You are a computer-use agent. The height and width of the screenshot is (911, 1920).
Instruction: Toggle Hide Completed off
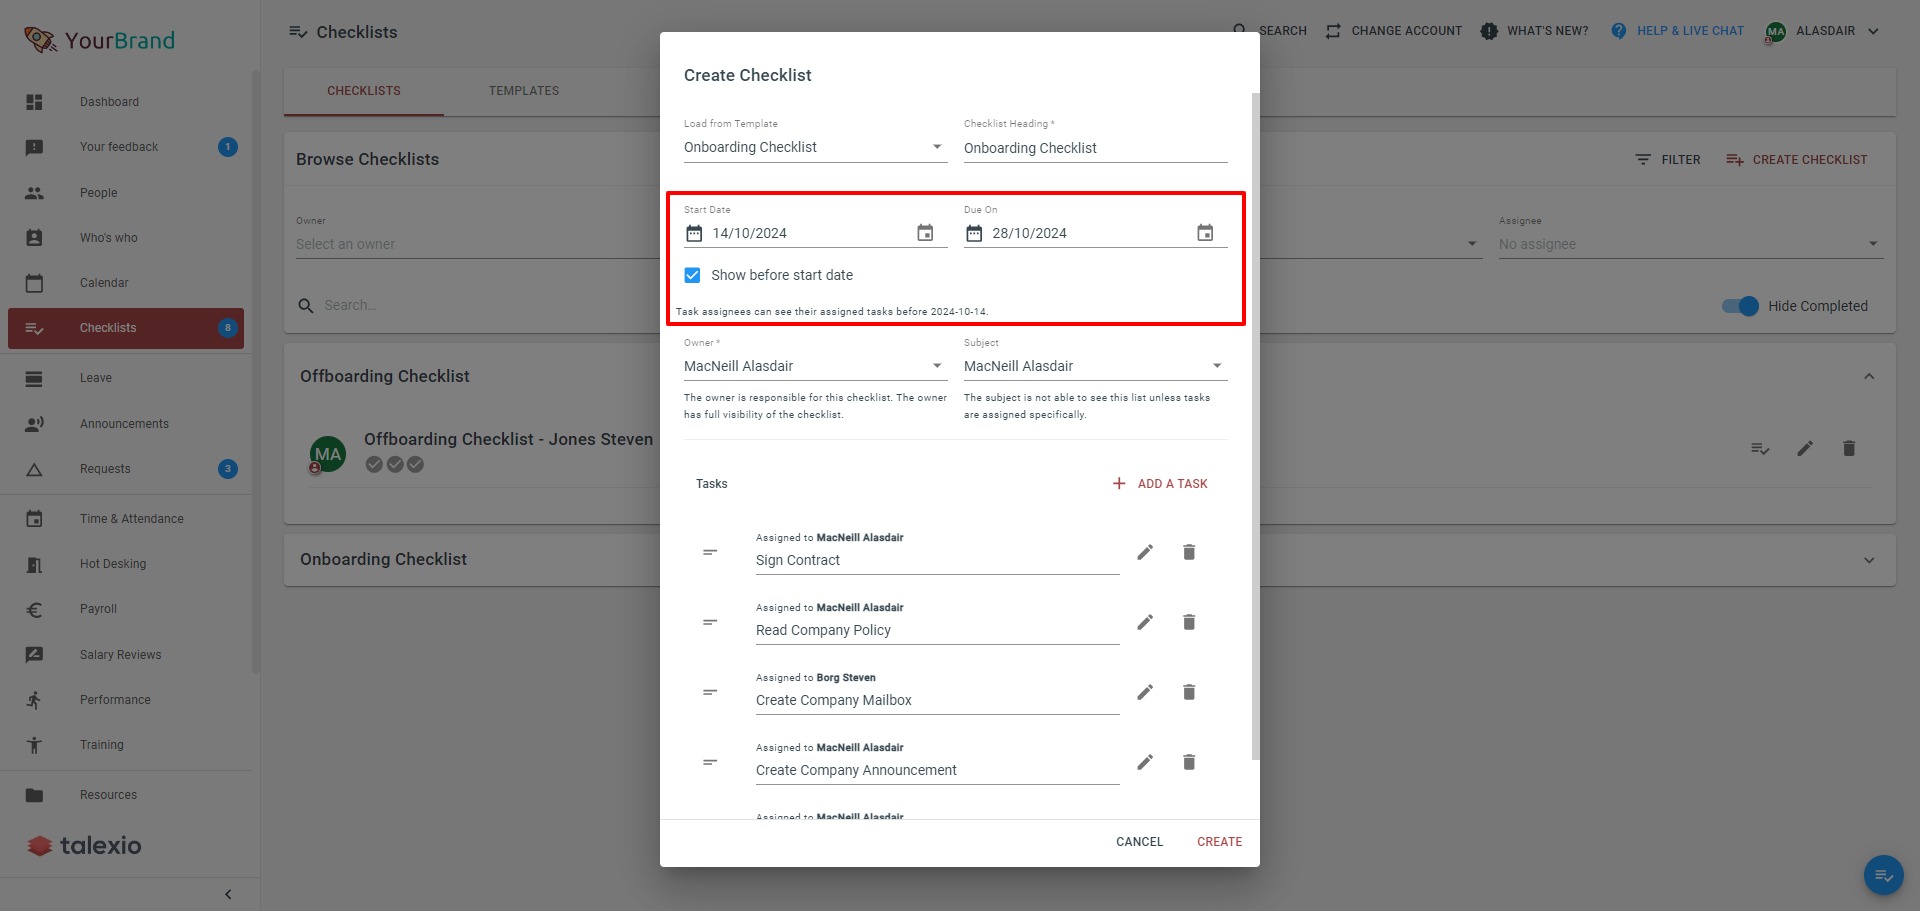pyautogui.click(x=1740, y=306)
